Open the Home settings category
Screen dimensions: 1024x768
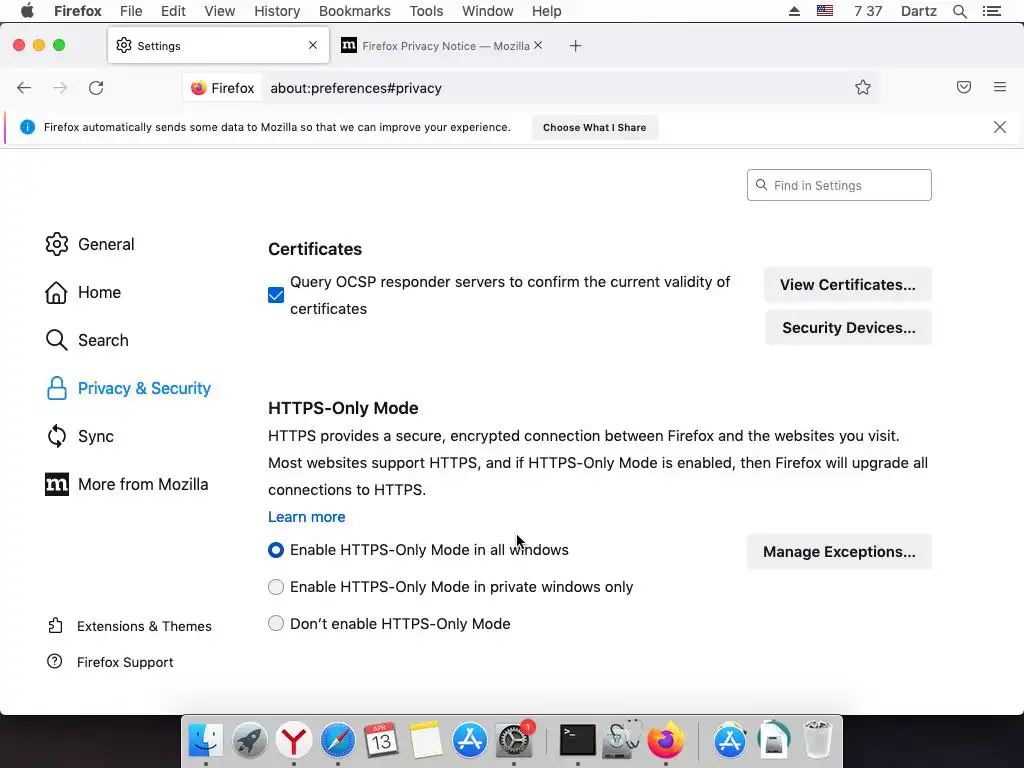[x=83, y=292]
